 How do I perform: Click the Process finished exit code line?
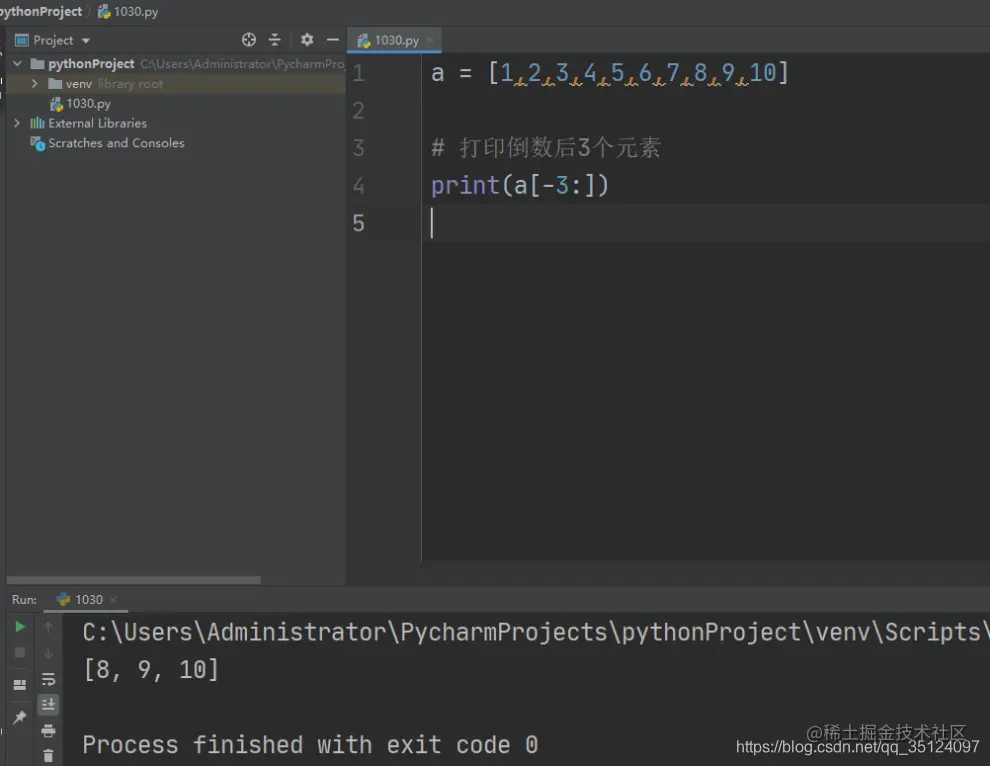click(310, 745)
